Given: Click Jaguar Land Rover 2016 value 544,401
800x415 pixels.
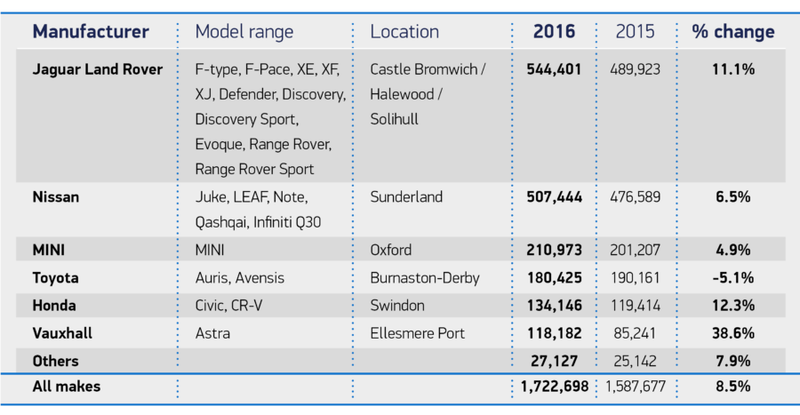Looking at the screenshot, I should pos(554,69).
